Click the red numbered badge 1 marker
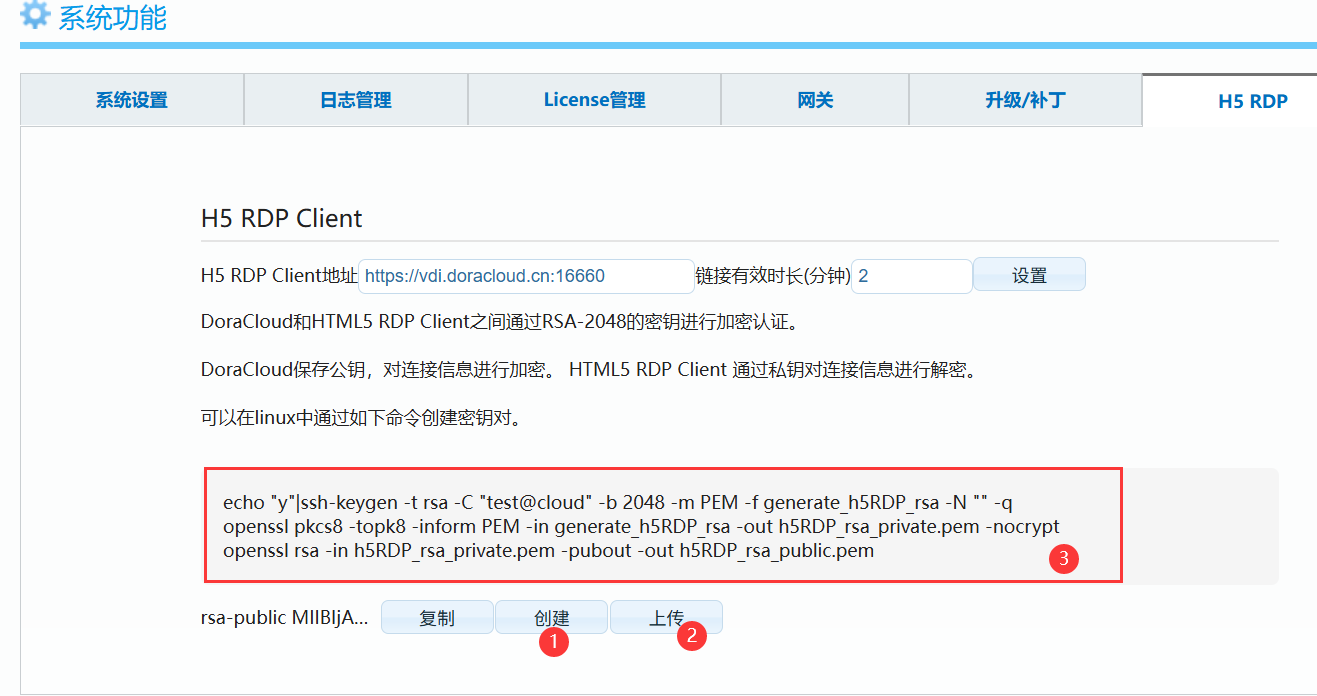The height and width of the screenshot is (696, 1317). 553,641
